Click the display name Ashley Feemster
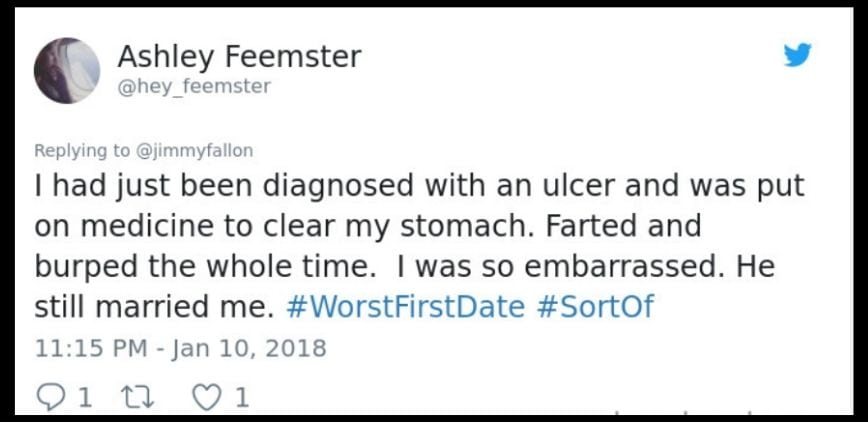 [239, 56]
